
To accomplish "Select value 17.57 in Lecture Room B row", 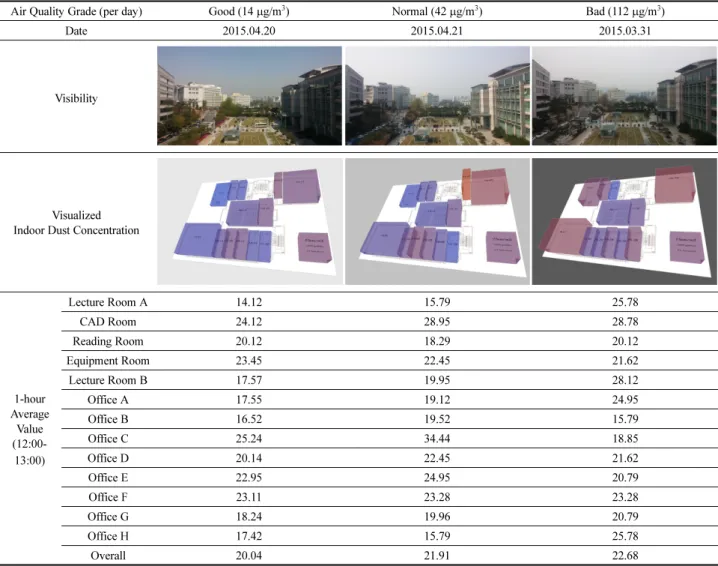I will coord(249,380).
